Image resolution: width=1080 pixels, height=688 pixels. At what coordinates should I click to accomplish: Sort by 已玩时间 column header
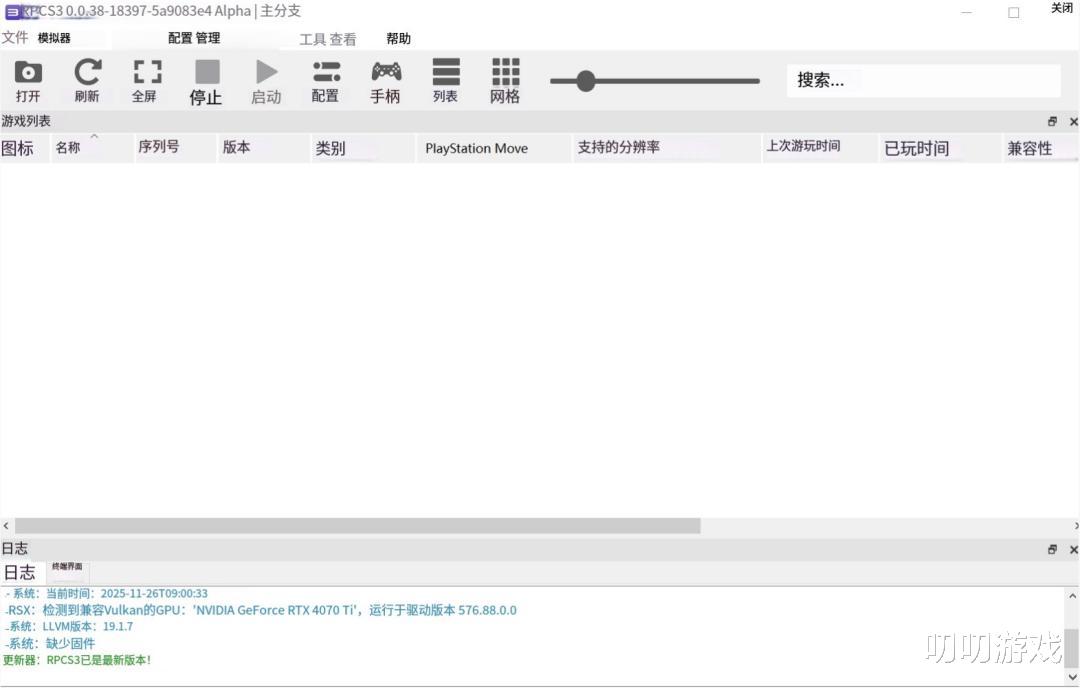940,147
